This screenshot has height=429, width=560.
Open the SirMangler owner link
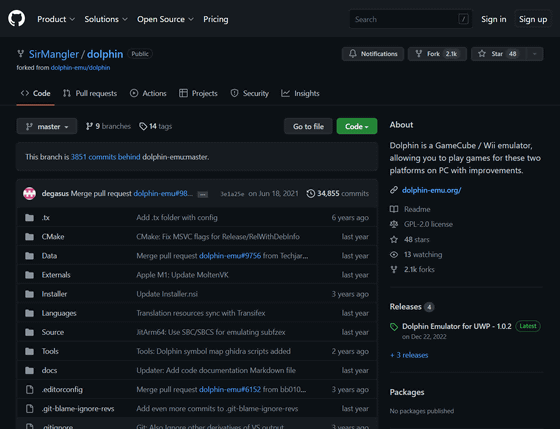(x=54, y=54)
